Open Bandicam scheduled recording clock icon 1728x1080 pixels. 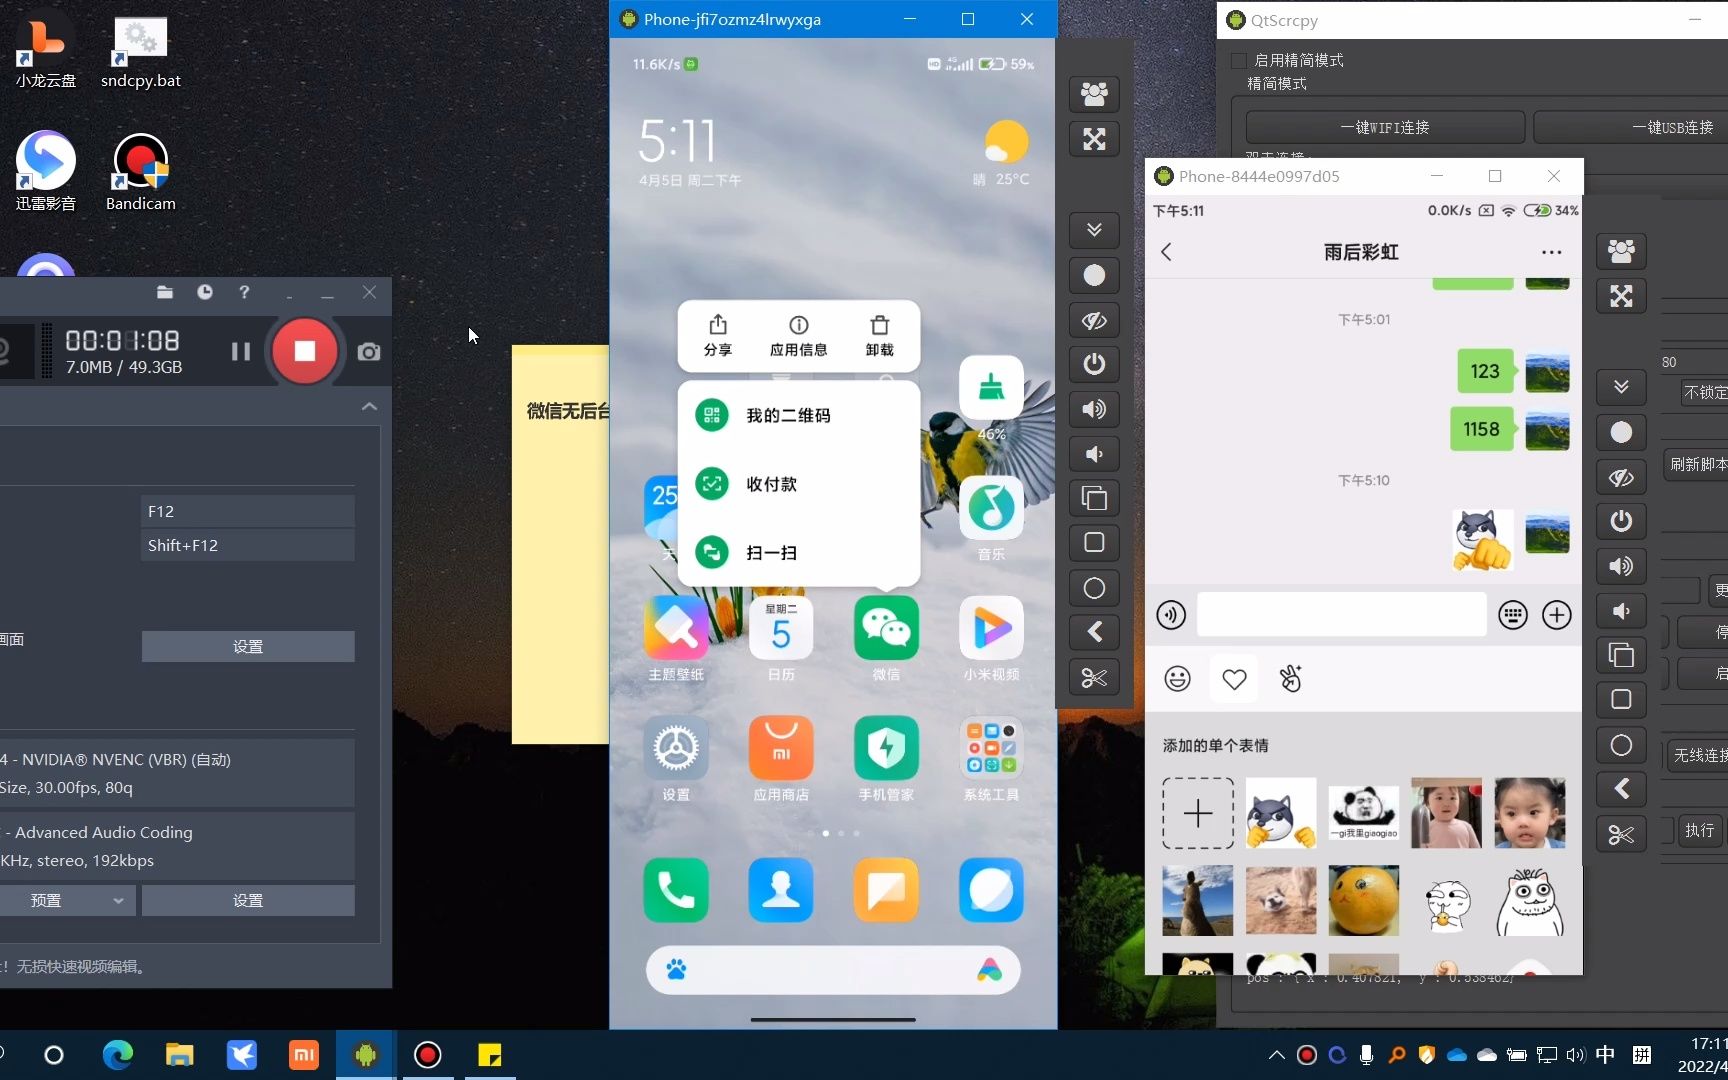tap(205, 292)
